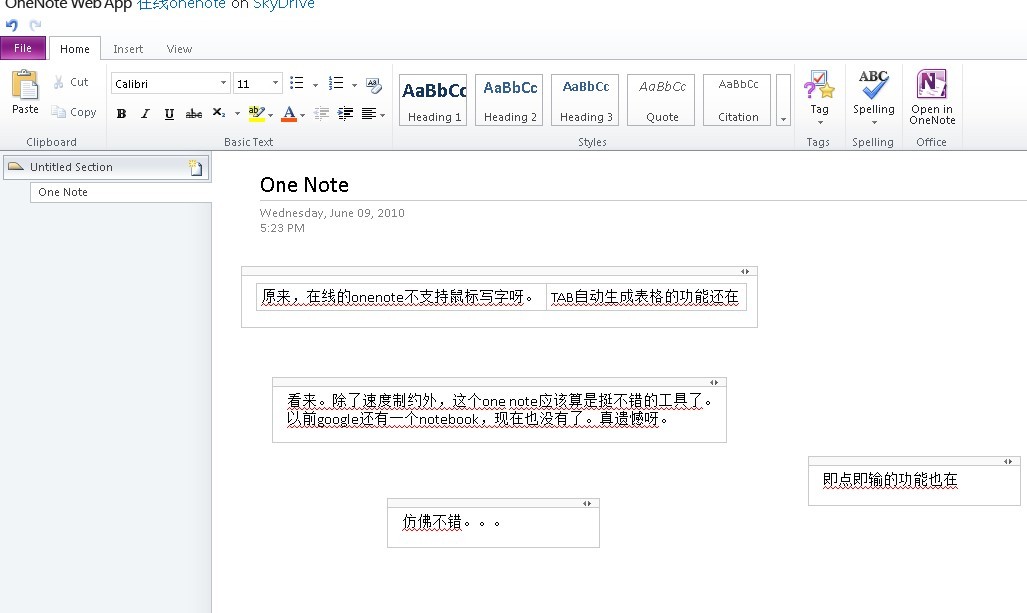Click resize handle of 即点即输 note container
1027x613 pixels.
pos(1008,462)
